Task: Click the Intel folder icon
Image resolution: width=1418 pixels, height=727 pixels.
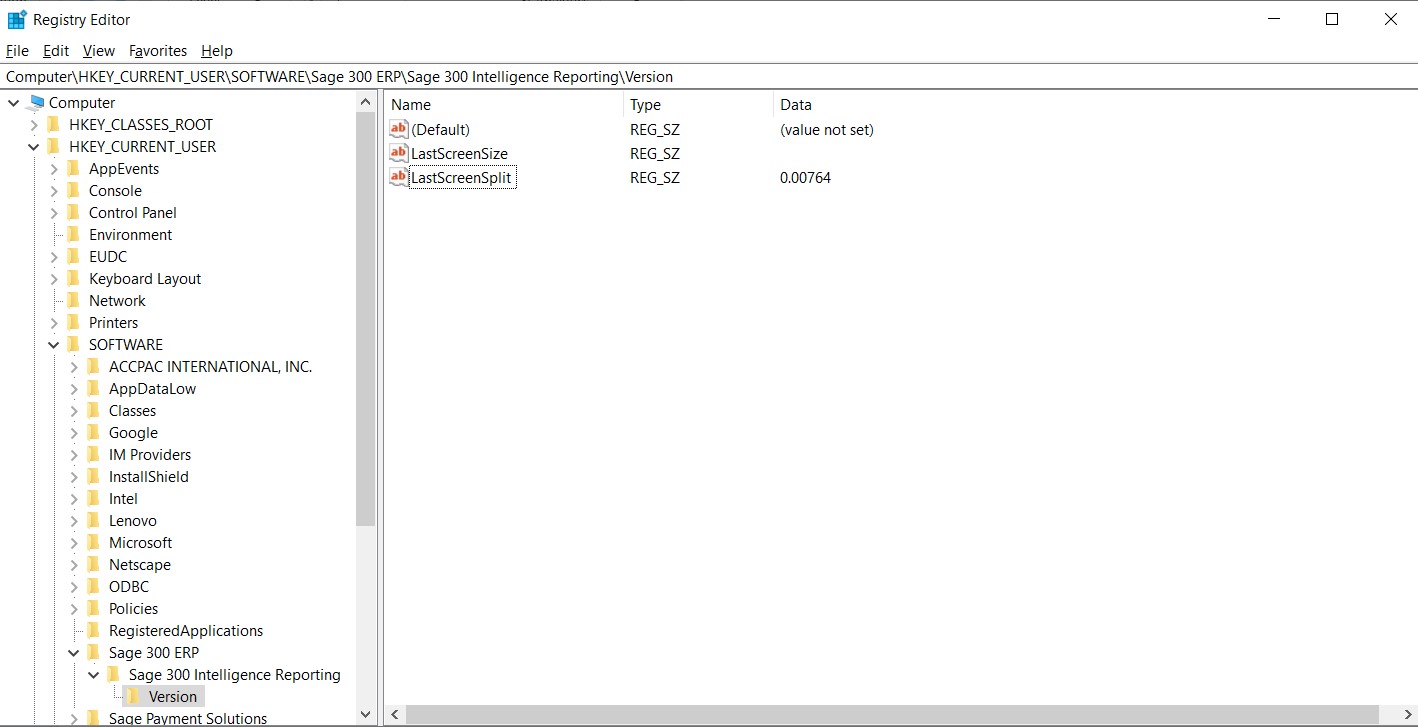Action: tap(94, 498)
